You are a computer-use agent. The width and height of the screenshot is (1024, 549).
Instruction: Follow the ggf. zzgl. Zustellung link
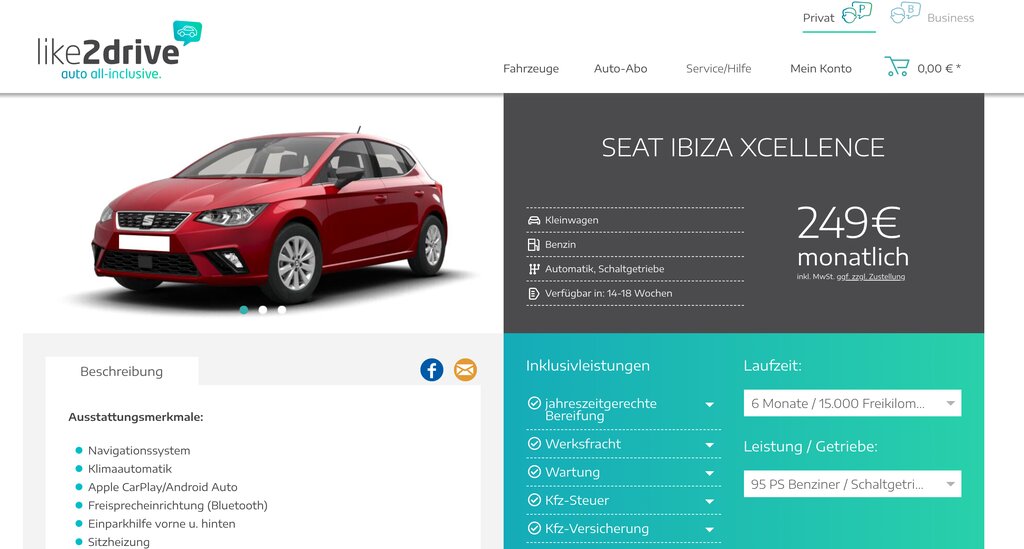point(871,277)
